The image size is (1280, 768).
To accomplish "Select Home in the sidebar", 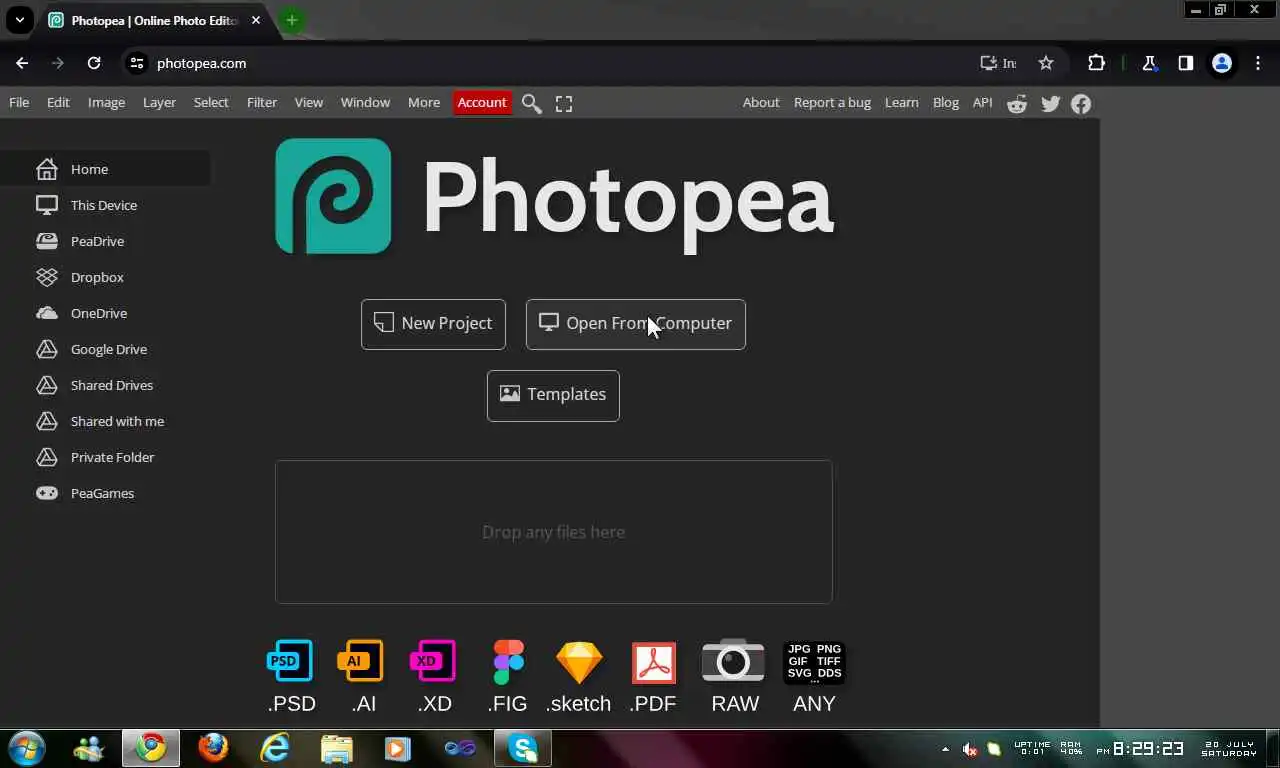I will (x=105, y=169).
